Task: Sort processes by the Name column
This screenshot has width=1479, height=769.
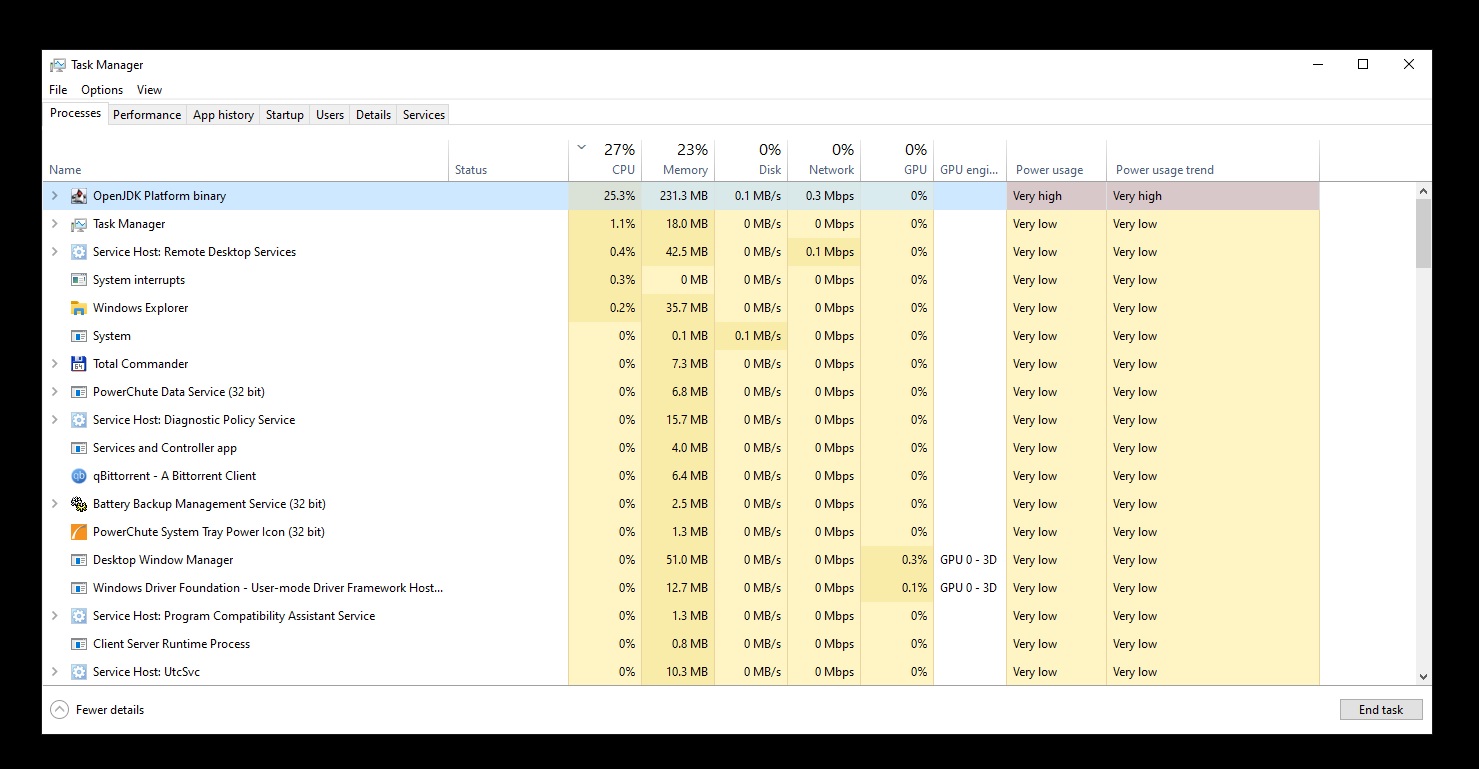Action: (246, 160)
